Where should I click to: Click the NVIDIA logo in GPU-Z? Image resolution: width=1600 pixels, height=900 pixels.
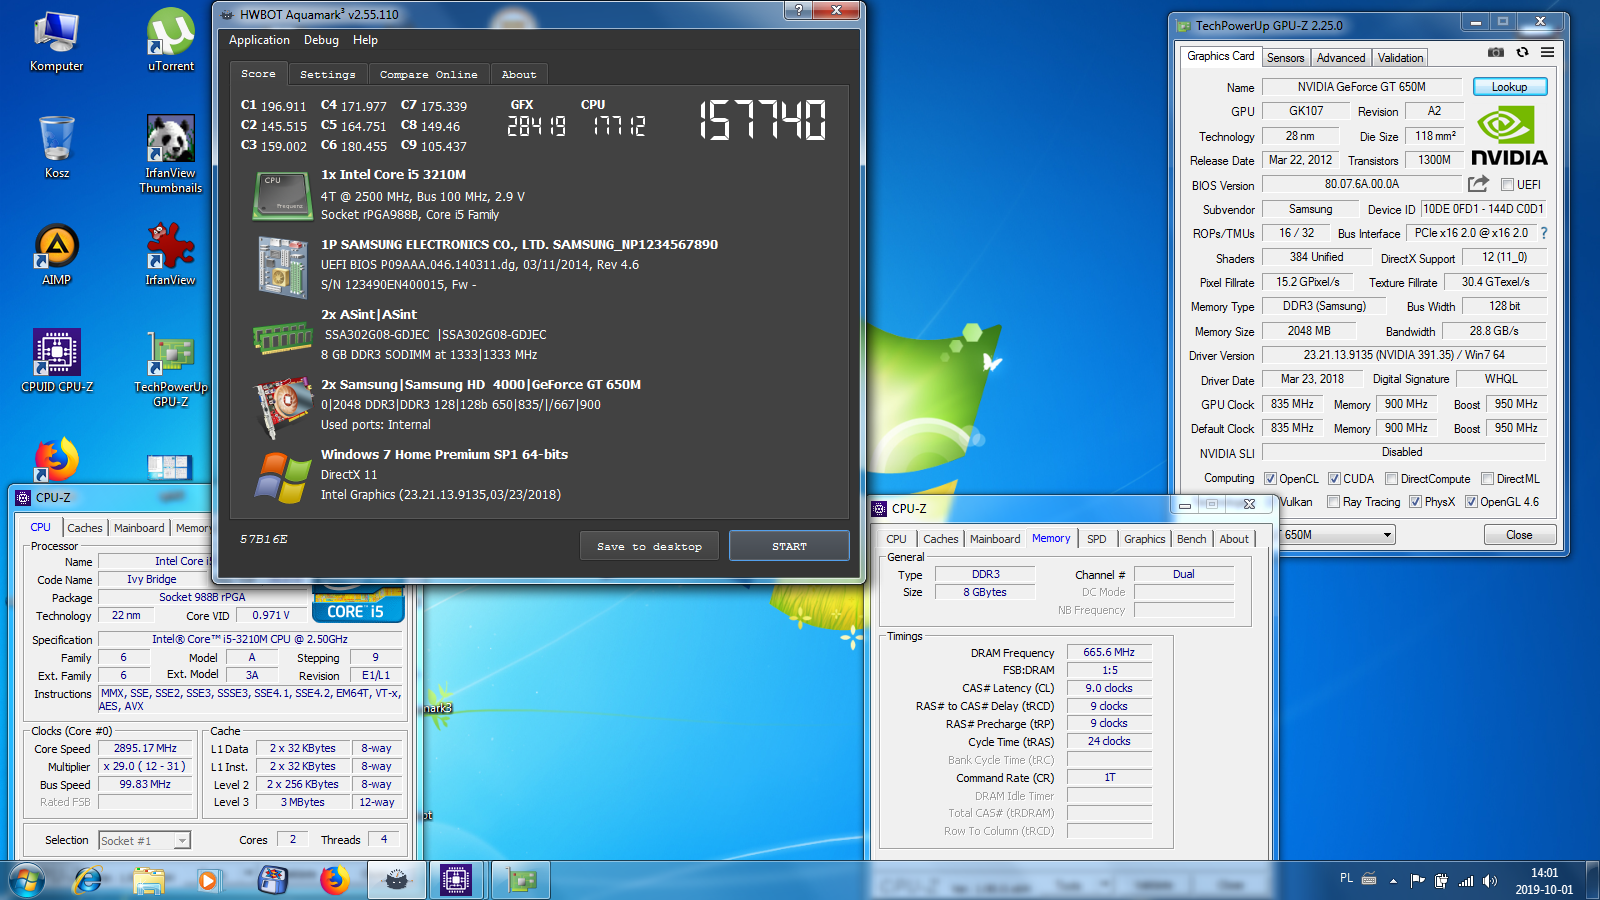click(1509, 137)
